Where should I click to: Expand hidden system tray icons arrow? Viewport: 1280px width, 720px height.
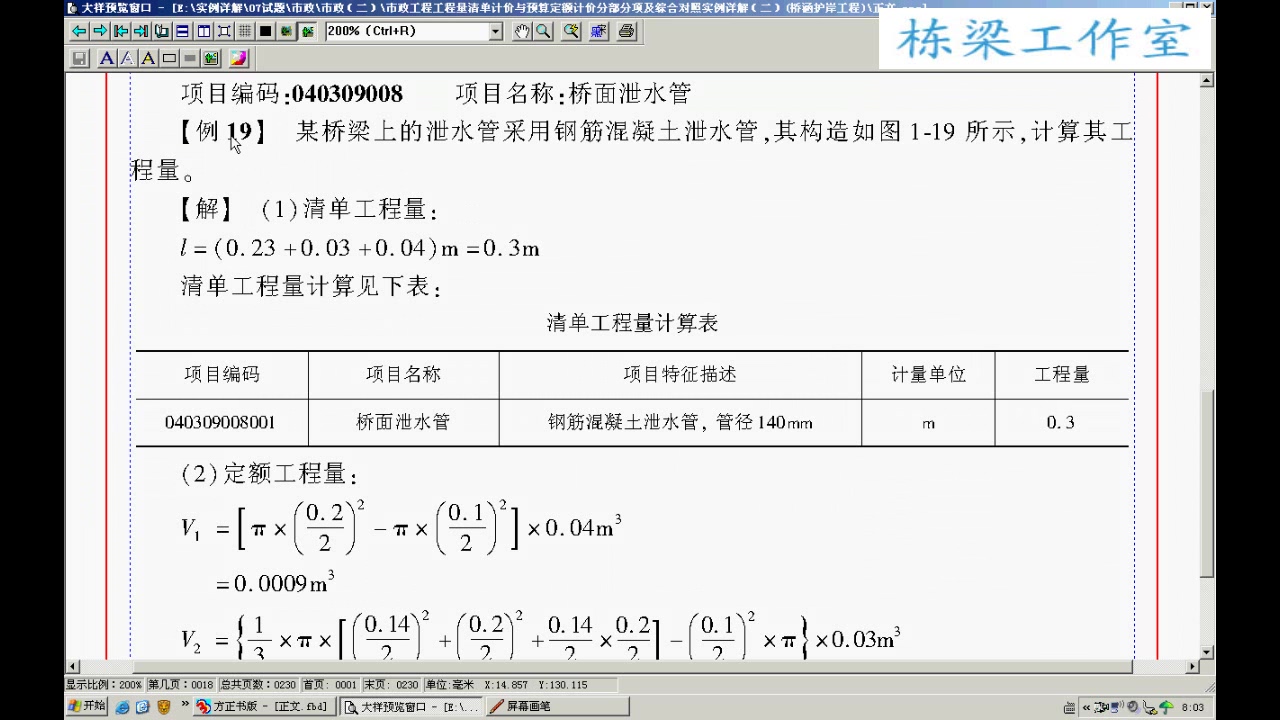tap(1086, 707)
